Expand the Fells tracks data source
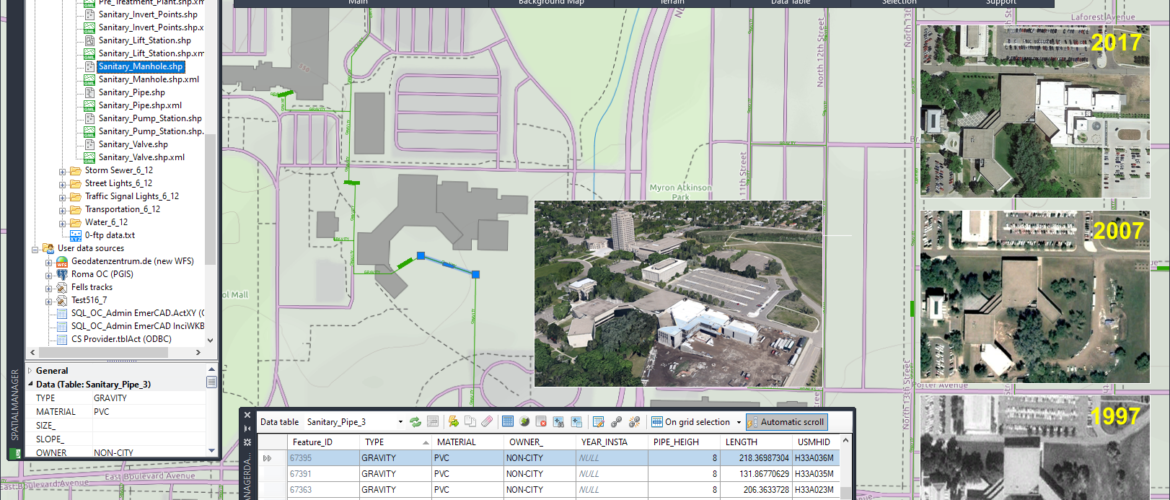This screenshot has width=1170, height=500. click(x=49, y=287)
